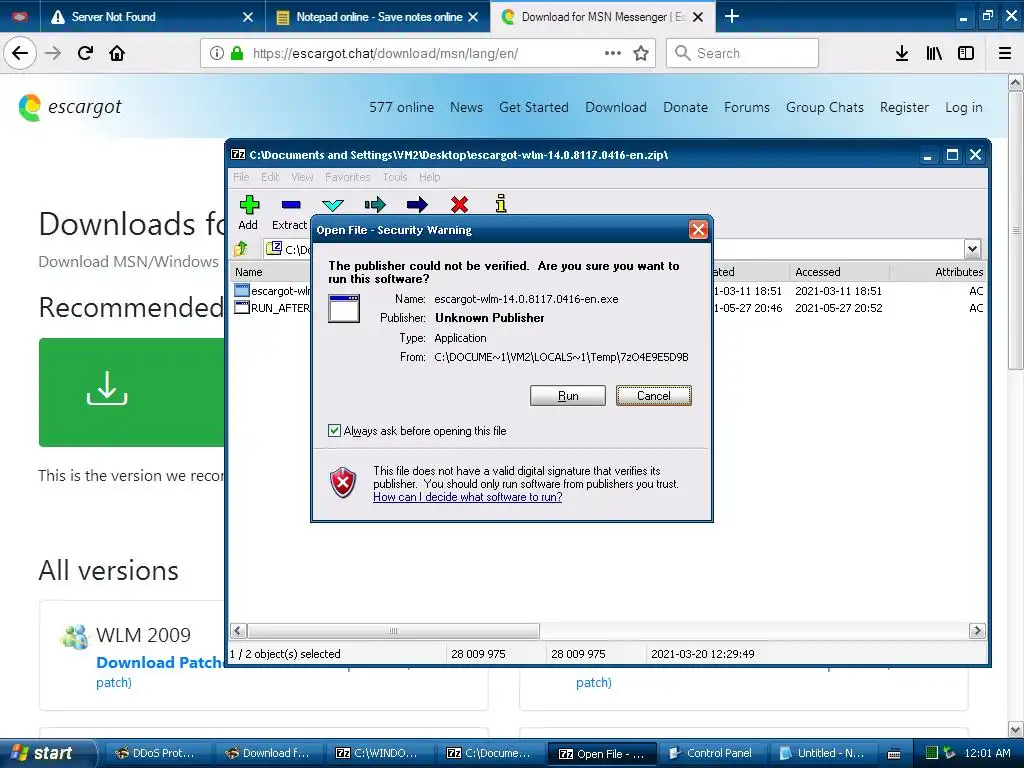1024x768 pixels.
Task: Open the News page link
Action: tap(466, 107)
